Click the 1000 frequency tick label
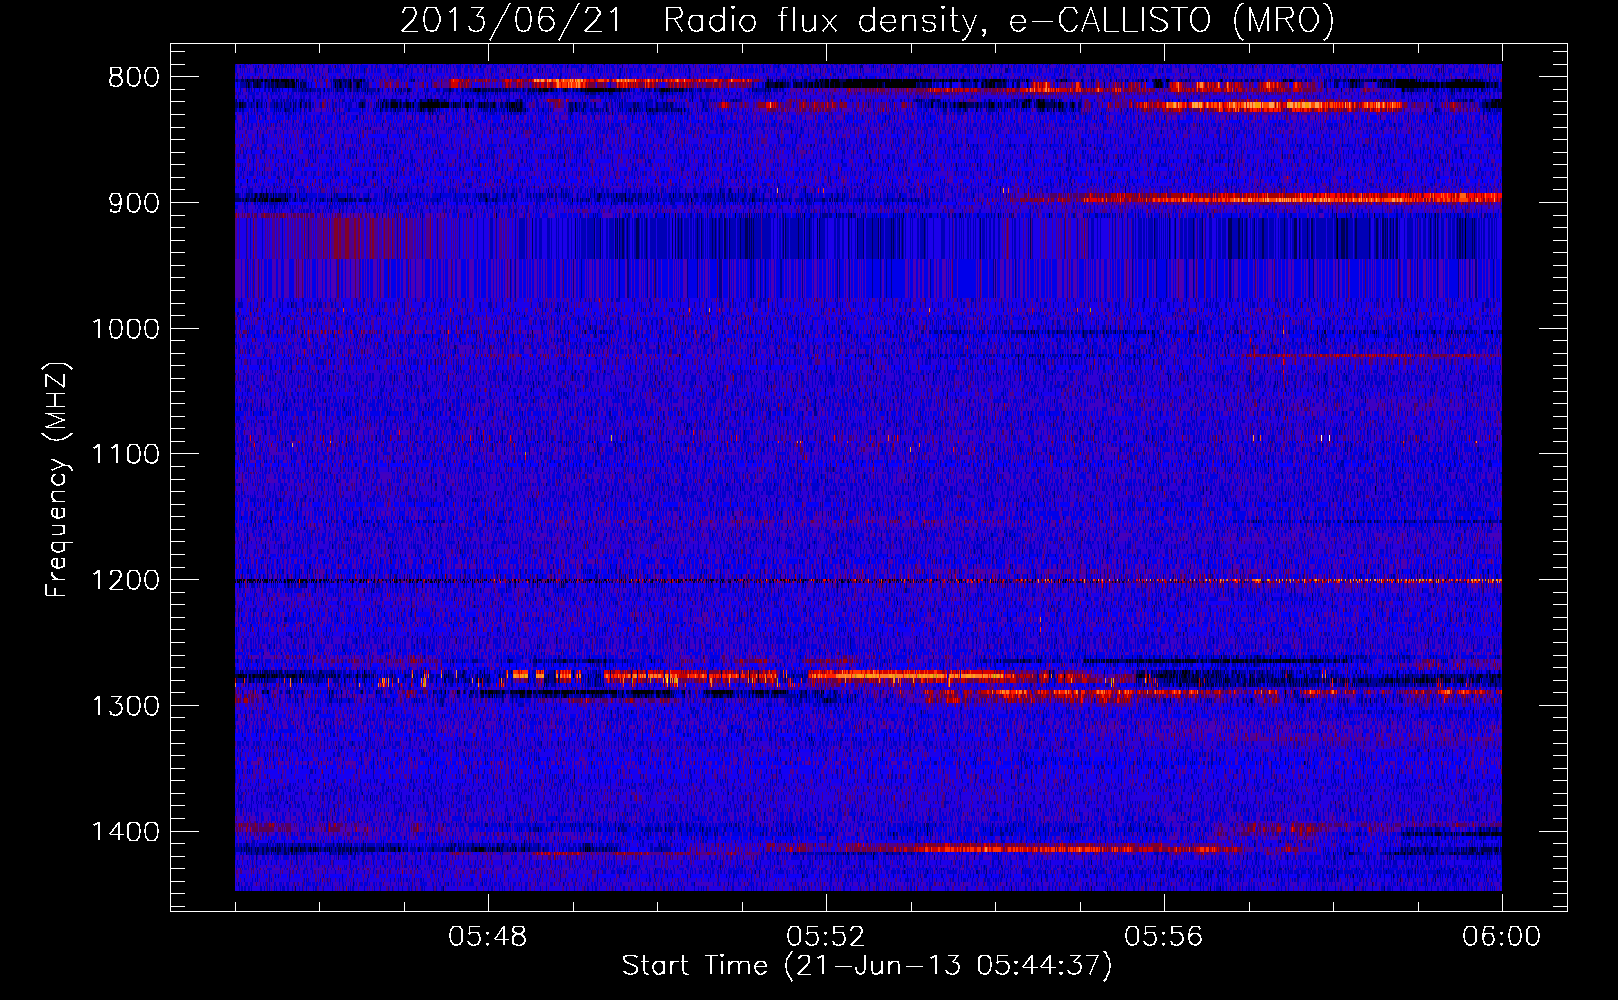This screenshot has width=1618, height=1000. pyautogui.click(x=126, y=329)
